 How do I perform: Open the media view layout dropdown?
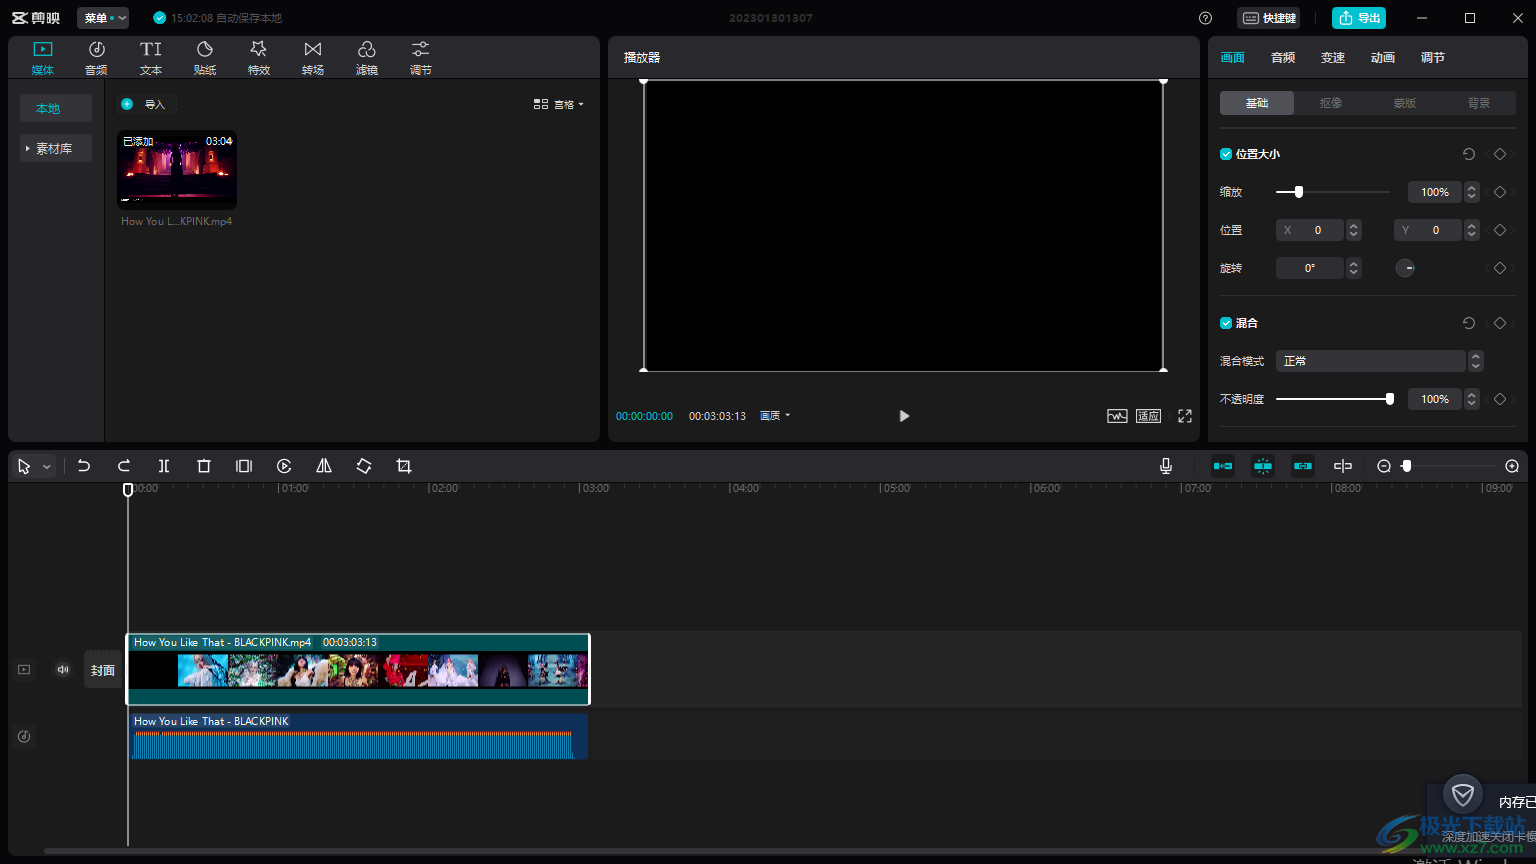pos(558,104)
